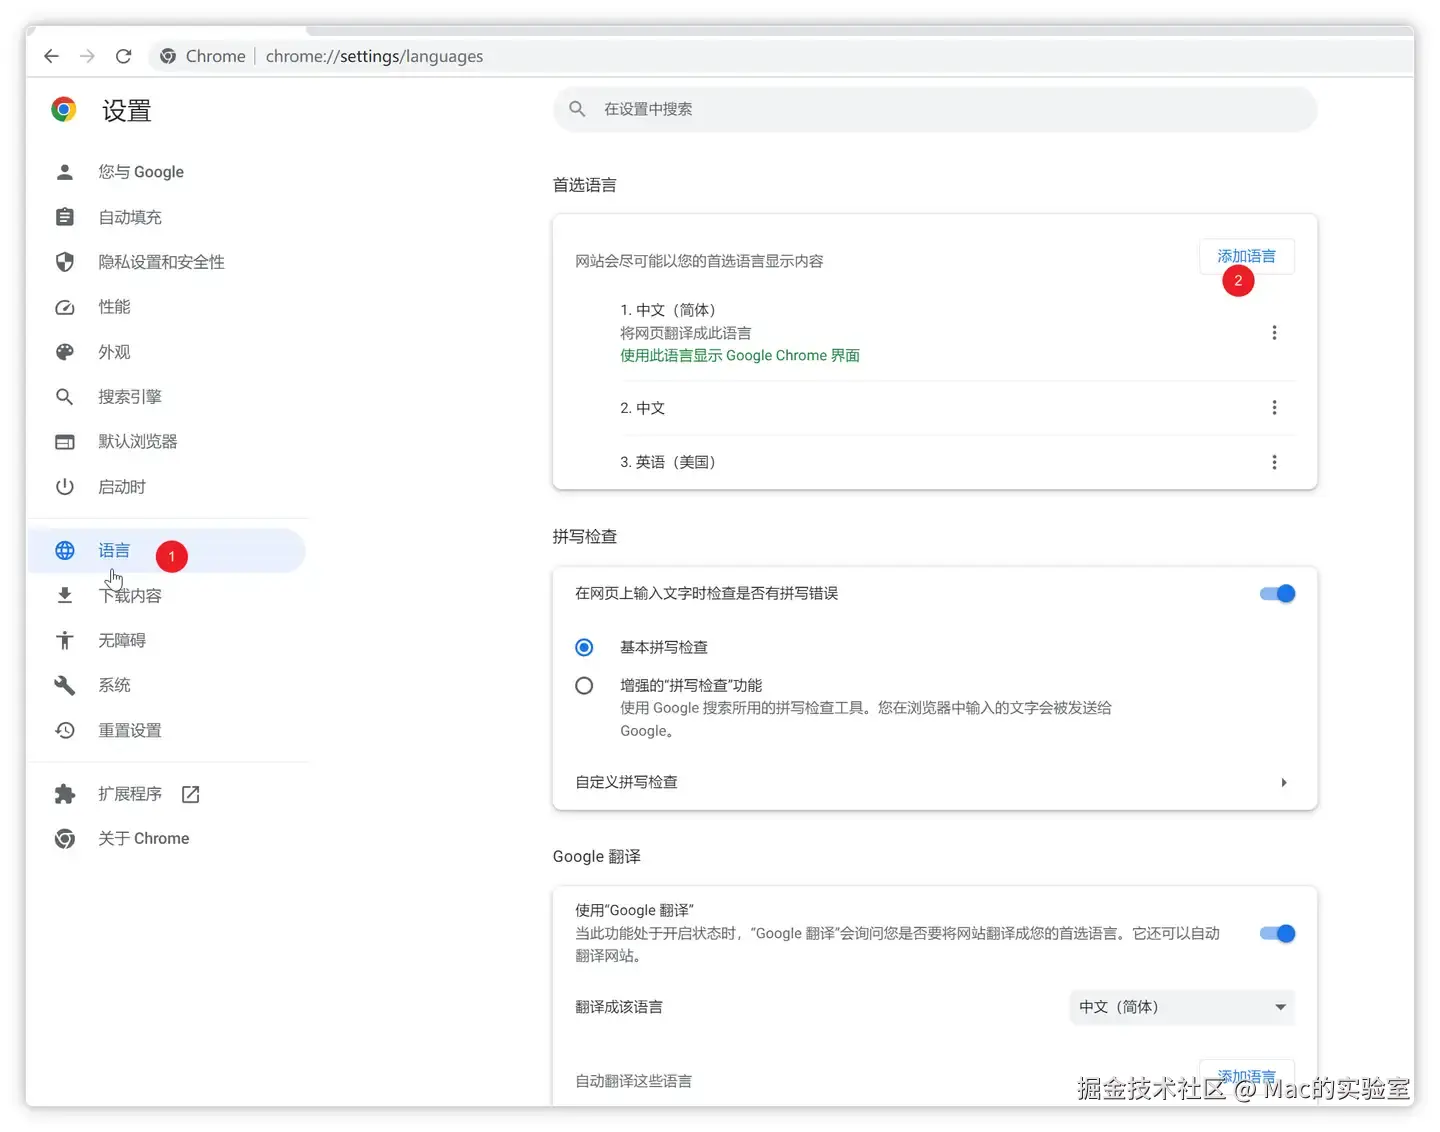Click the search icon for 搜索引擎

coord(65,397)
